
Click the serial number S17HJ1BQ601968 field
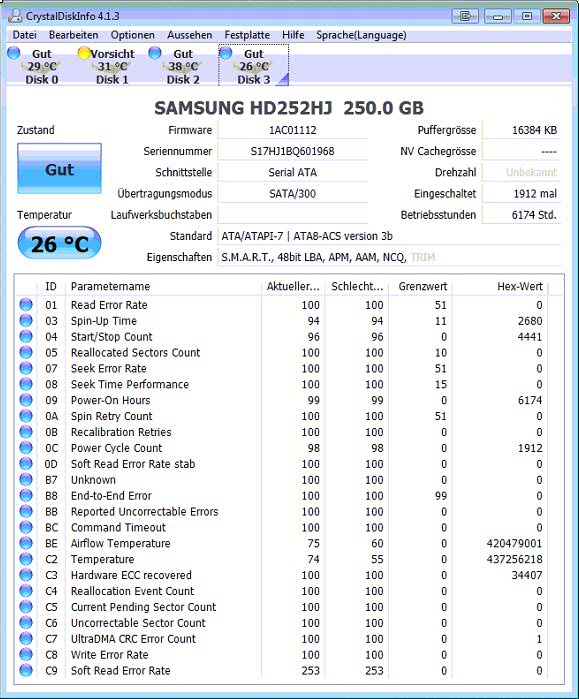pos(292,151)
